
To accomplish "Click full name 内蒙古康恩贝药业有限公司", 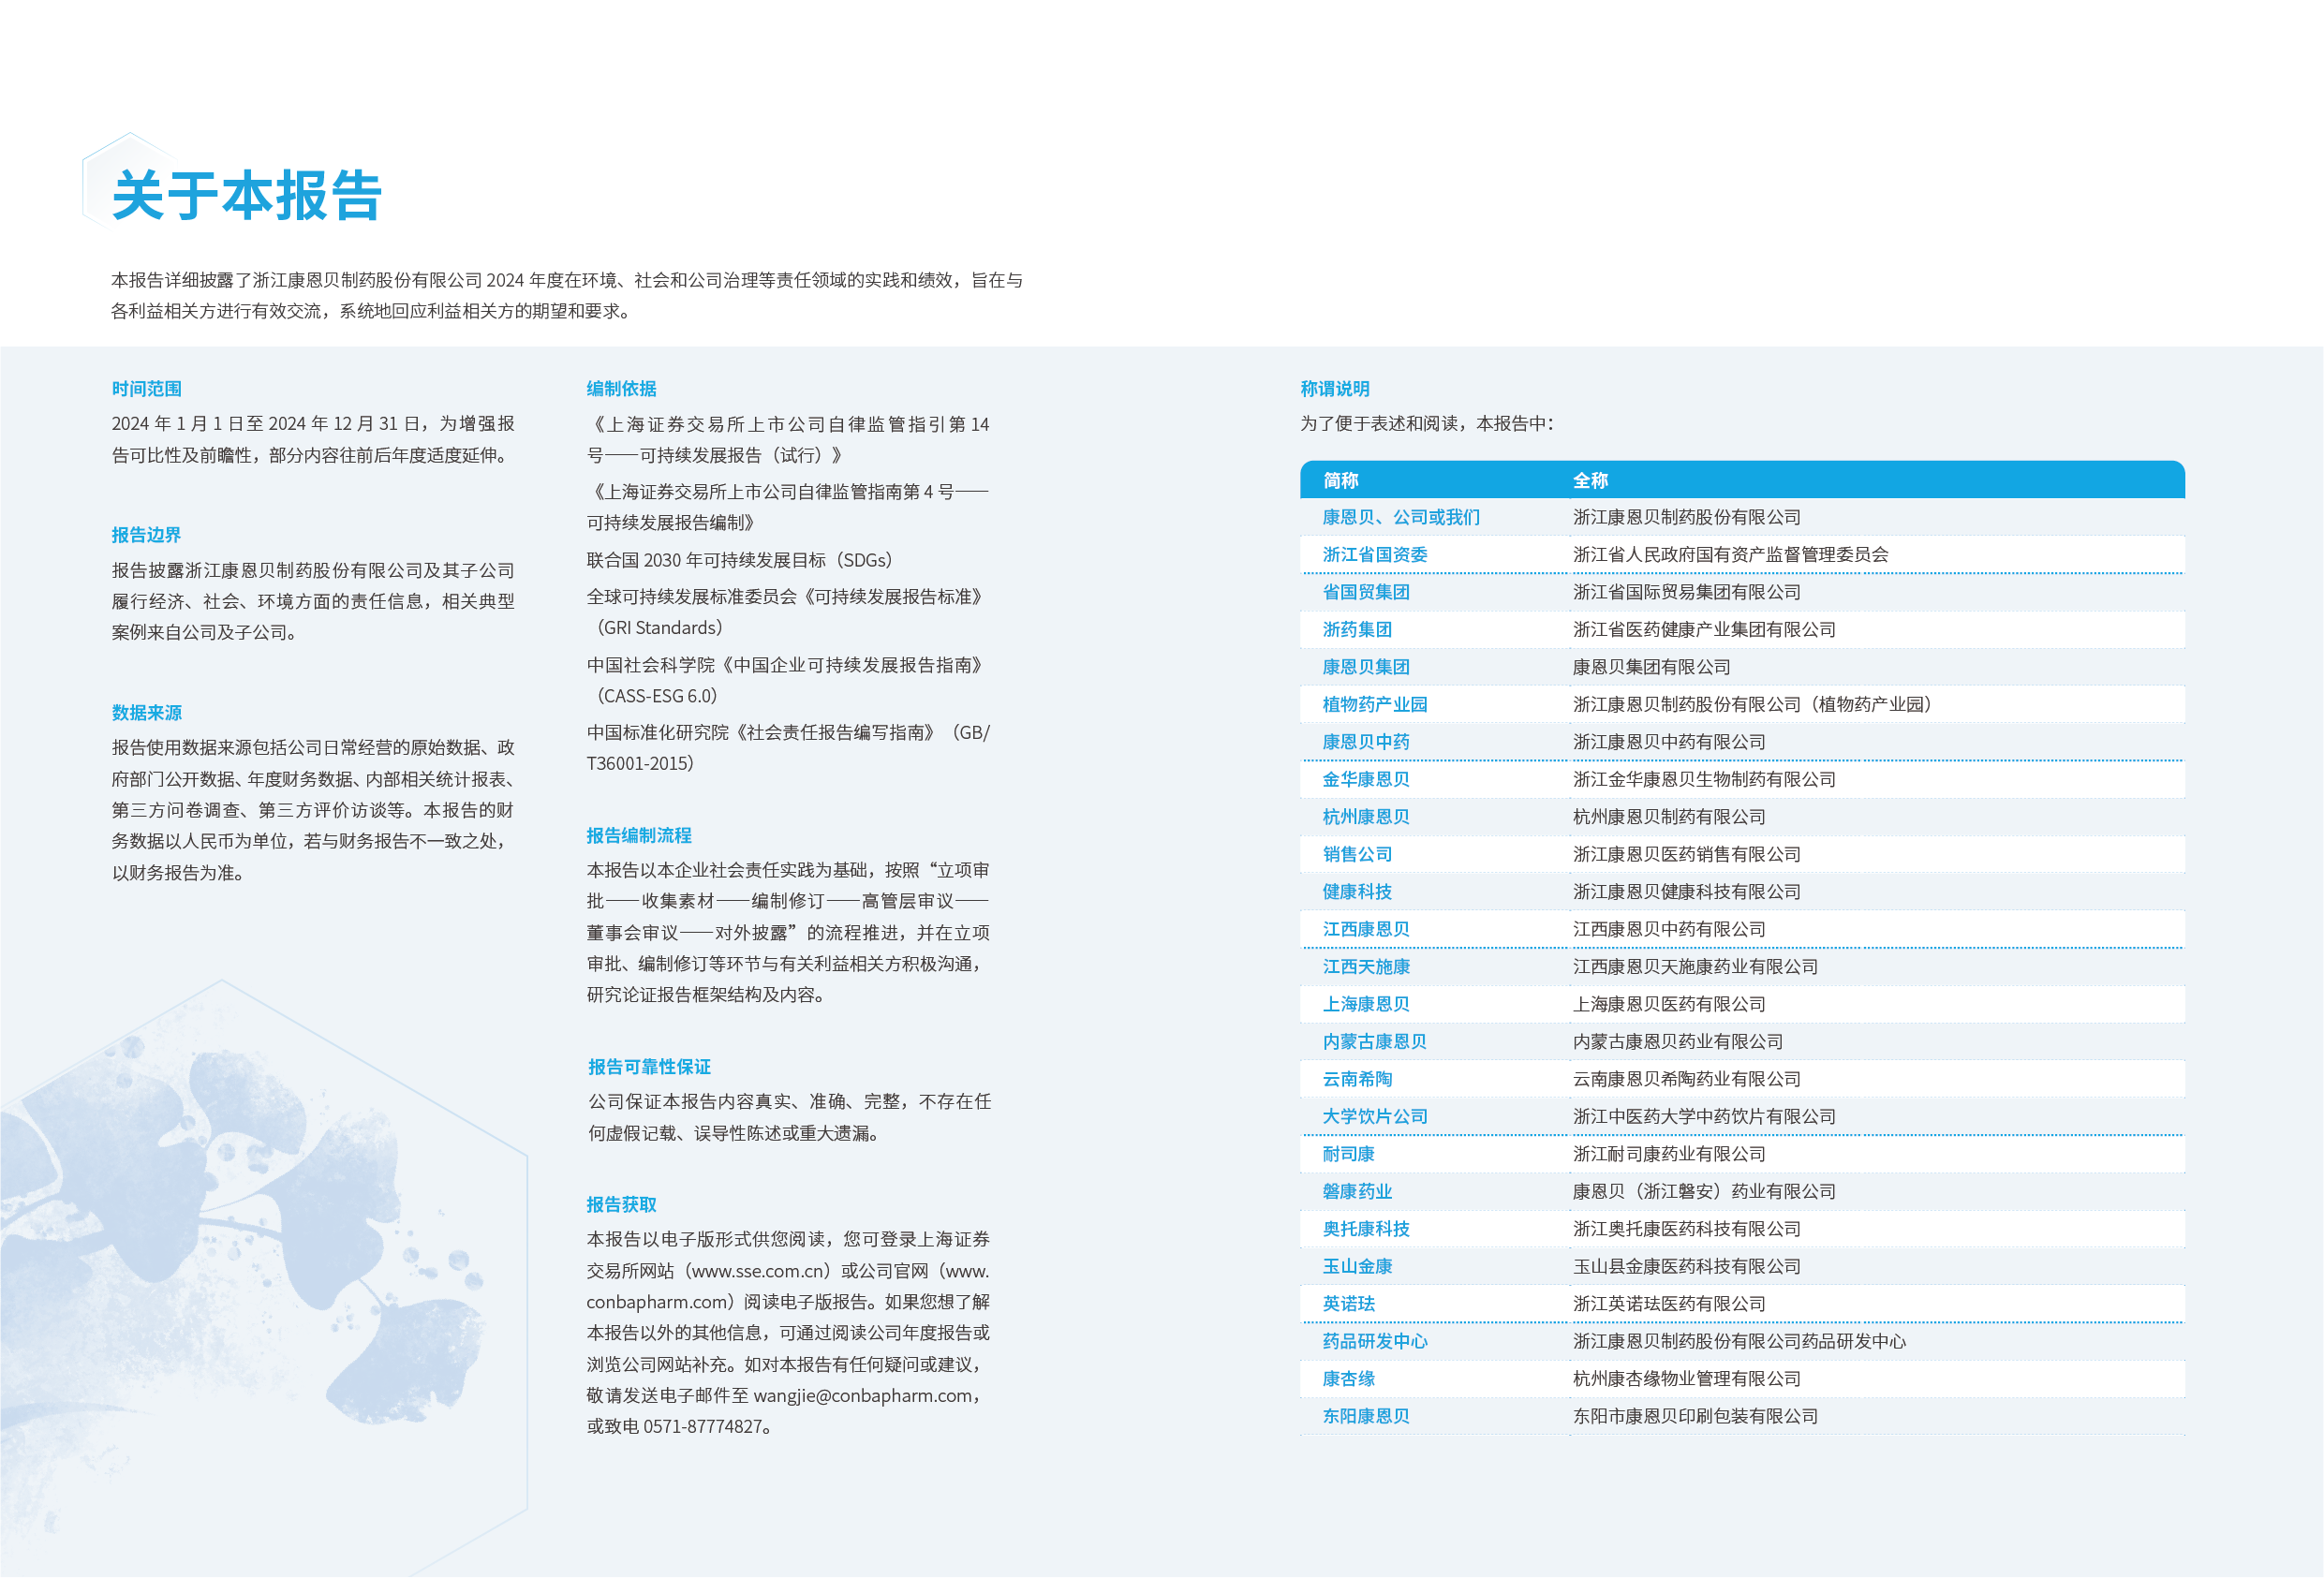I will (x=1677, y=1042).
